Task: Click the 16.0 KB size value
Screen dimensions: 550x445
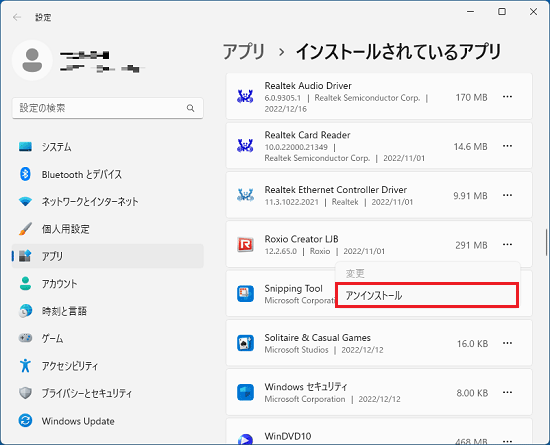Action: pyautogui.click(x=472, y=344)
